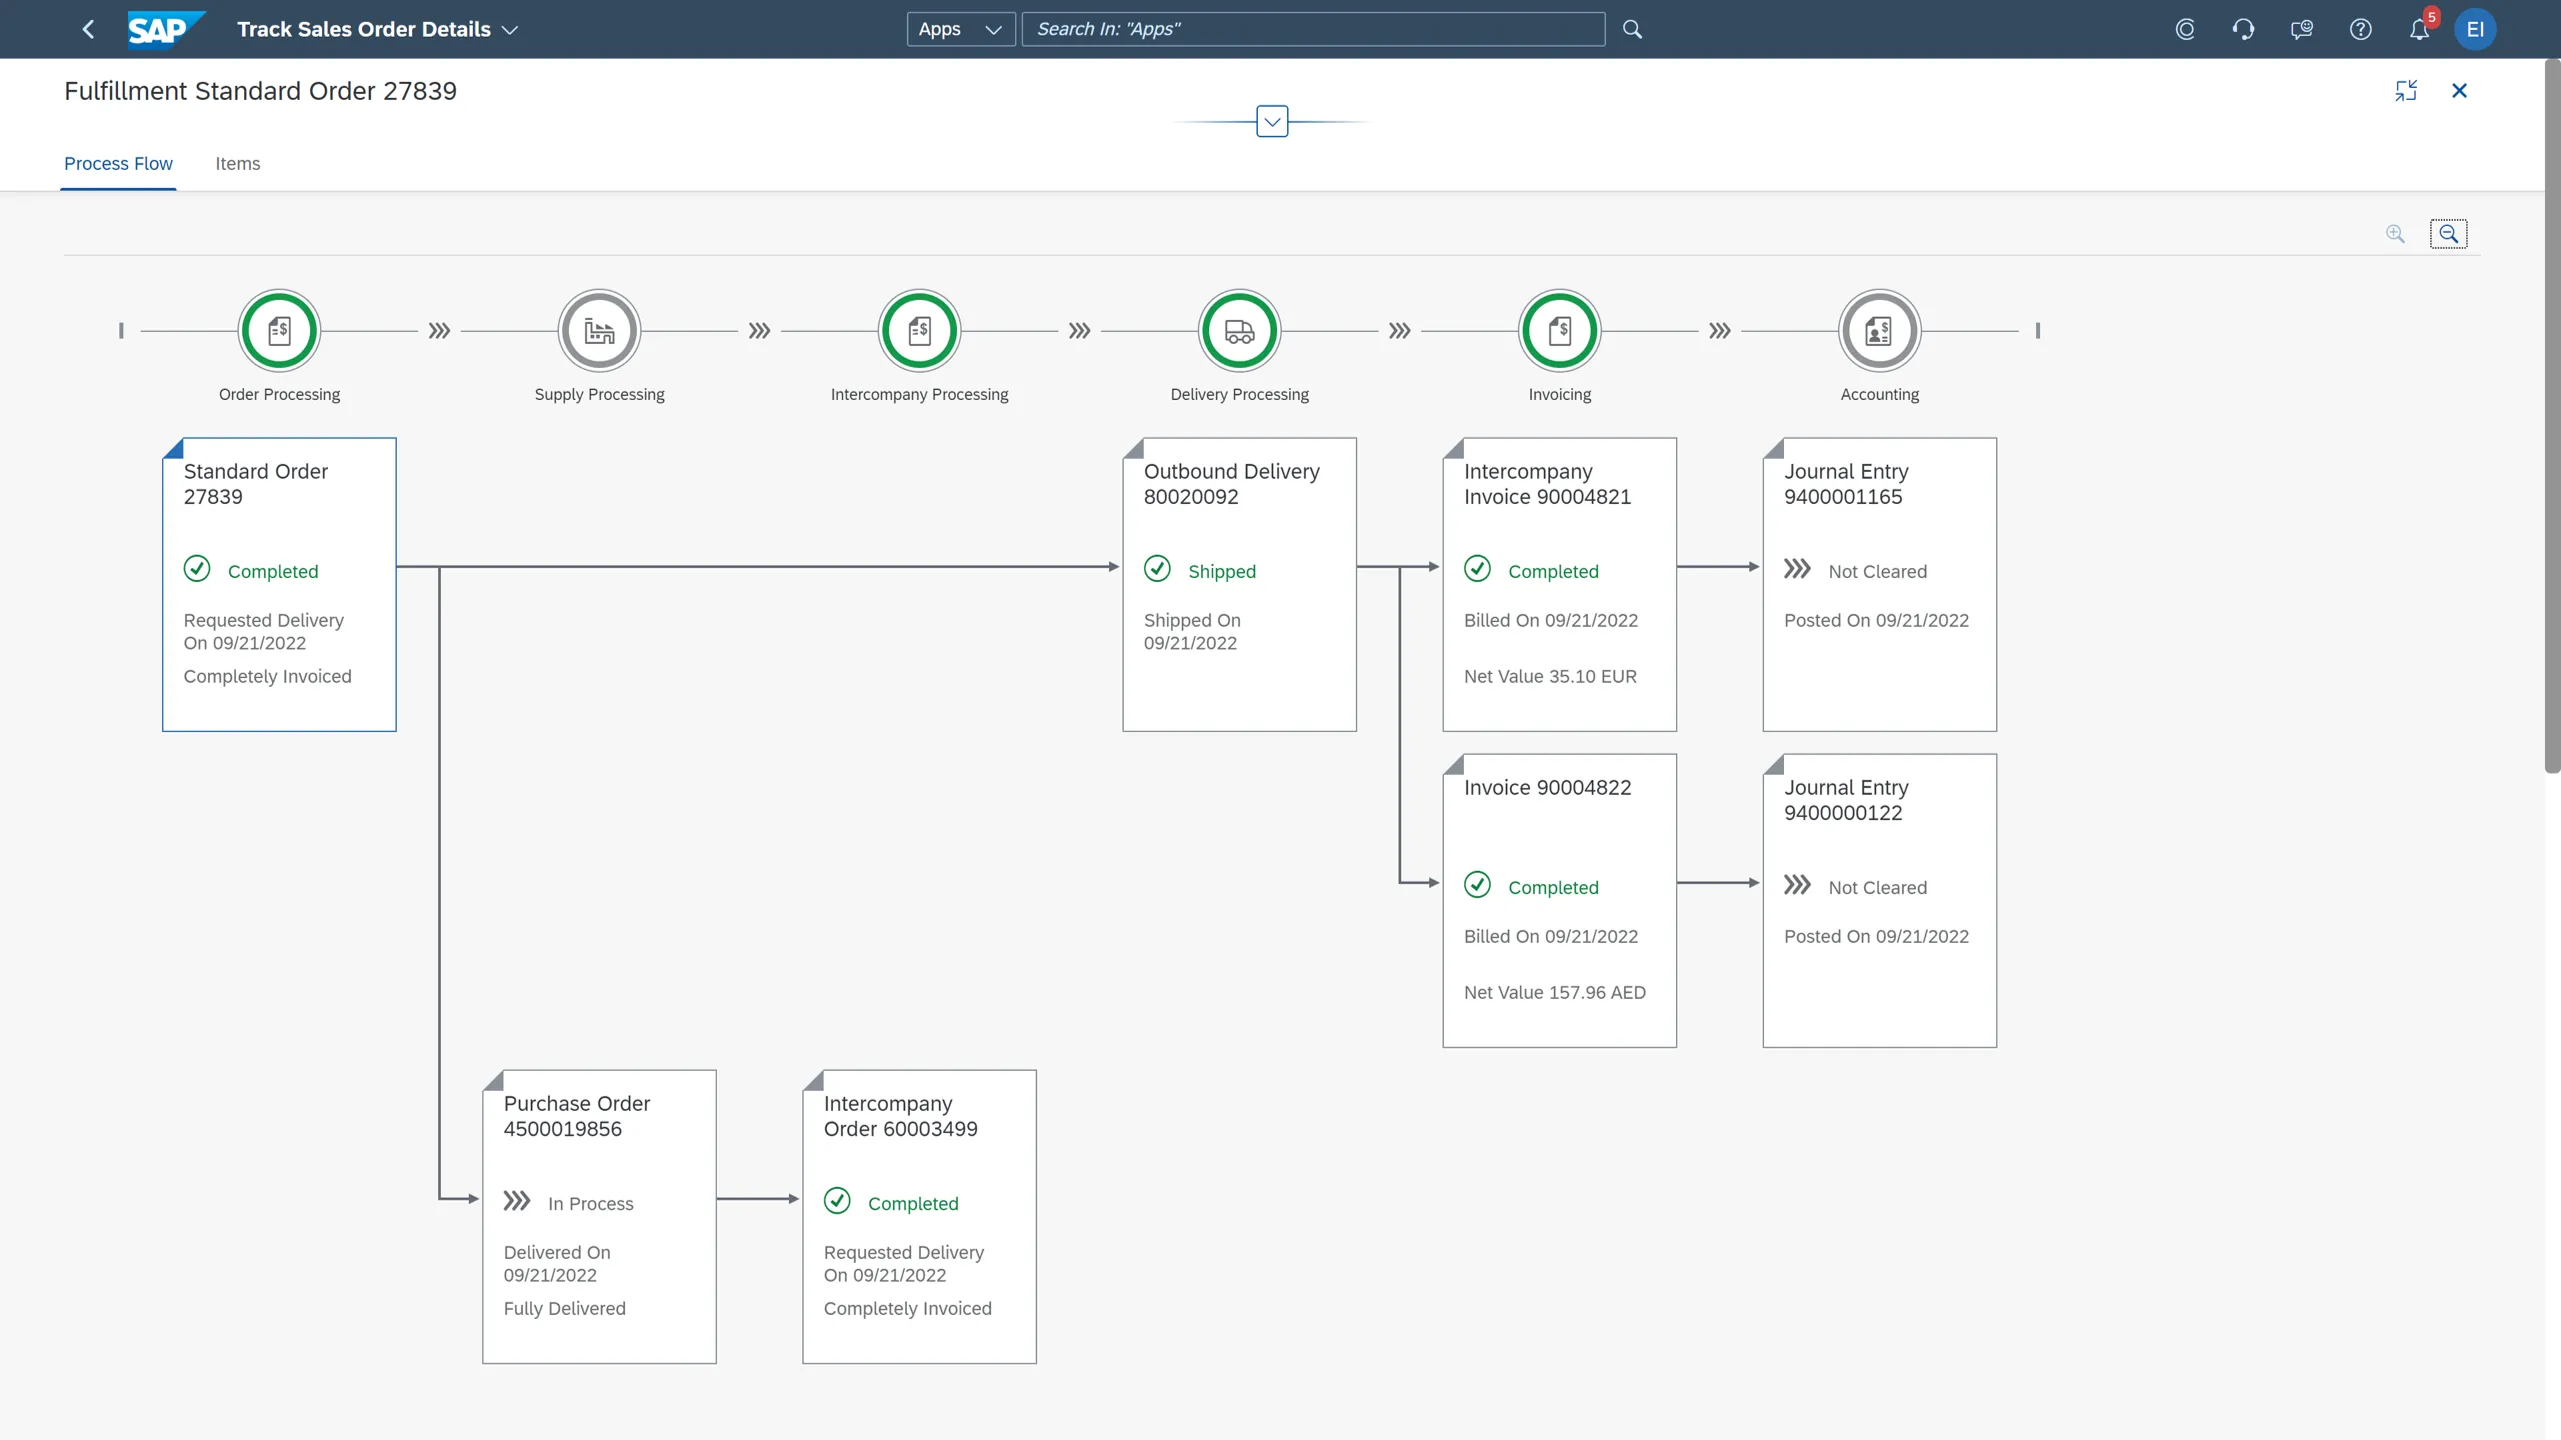
Task: Open the Apps search scope dropdown
Action: (x=960, y=29)
